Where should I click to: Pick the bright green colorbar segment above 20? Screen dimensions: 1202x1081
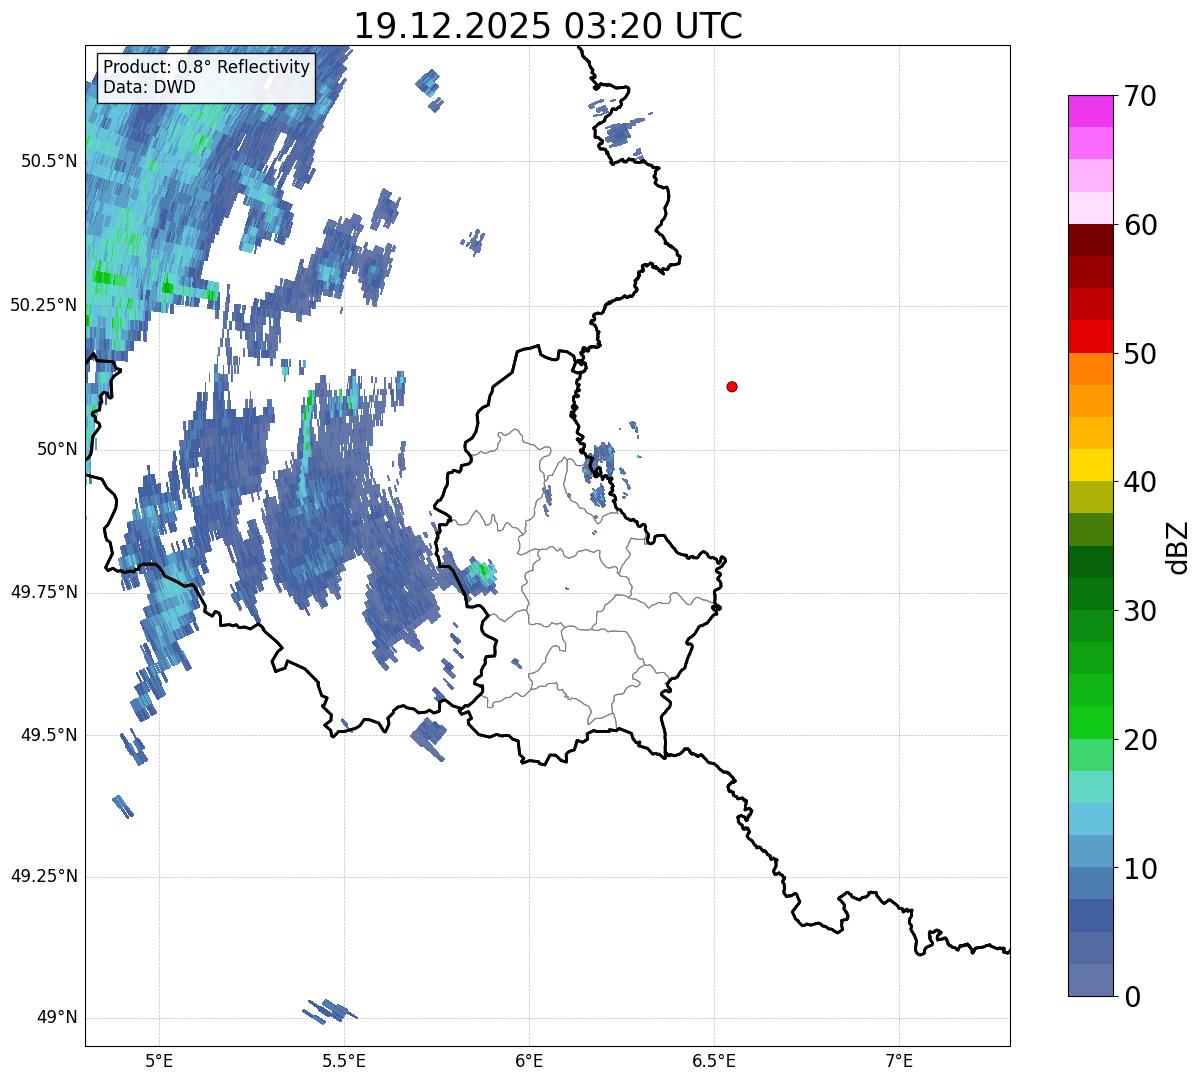(x=1090, y=722)
